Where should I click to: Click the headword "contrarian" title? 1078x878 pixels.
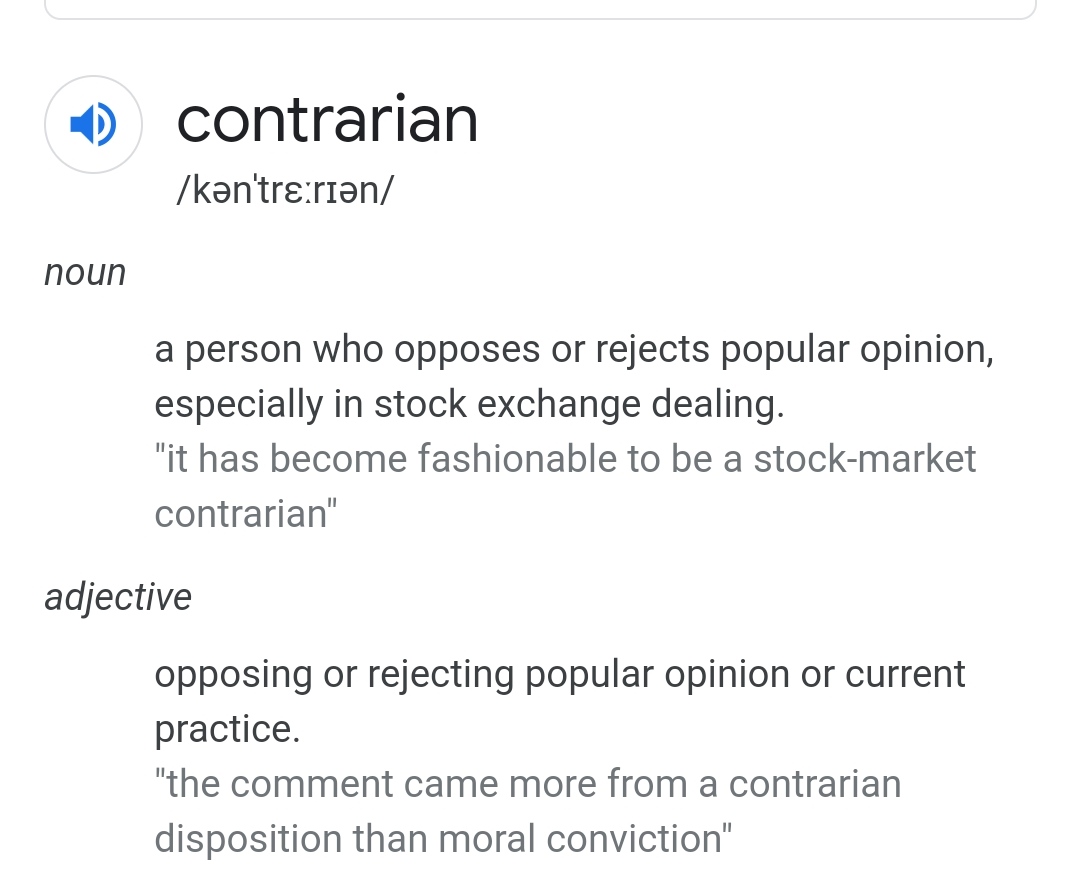tap(327, 120)
